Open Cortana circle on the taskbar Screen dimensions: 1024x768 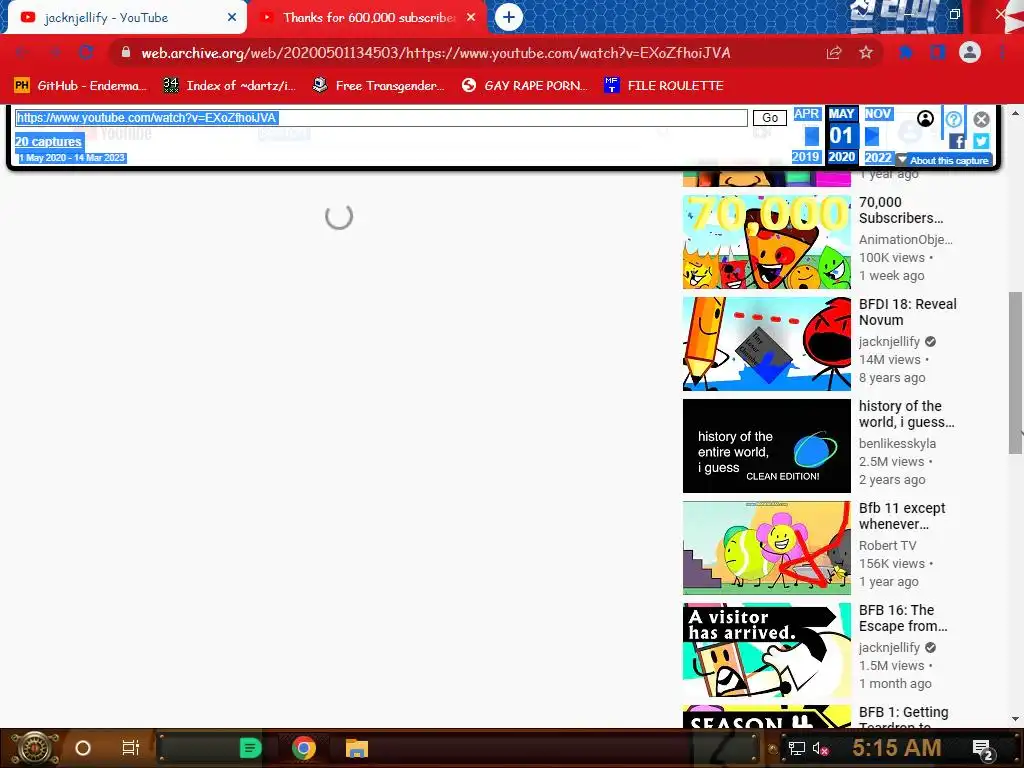pyautogui.click(x=83, y=748)
